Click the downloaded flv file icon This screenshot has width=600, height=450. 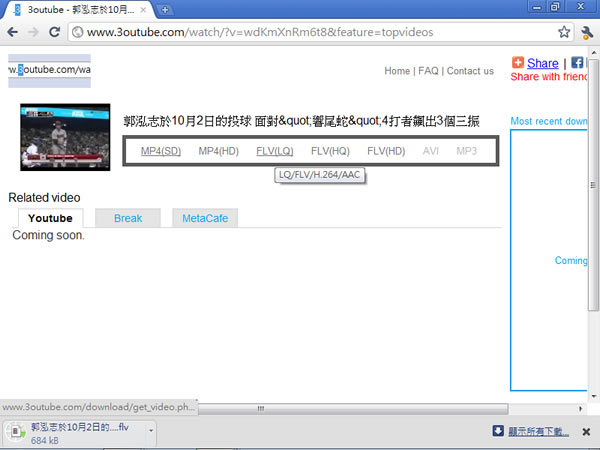click(x=15, y=432)
